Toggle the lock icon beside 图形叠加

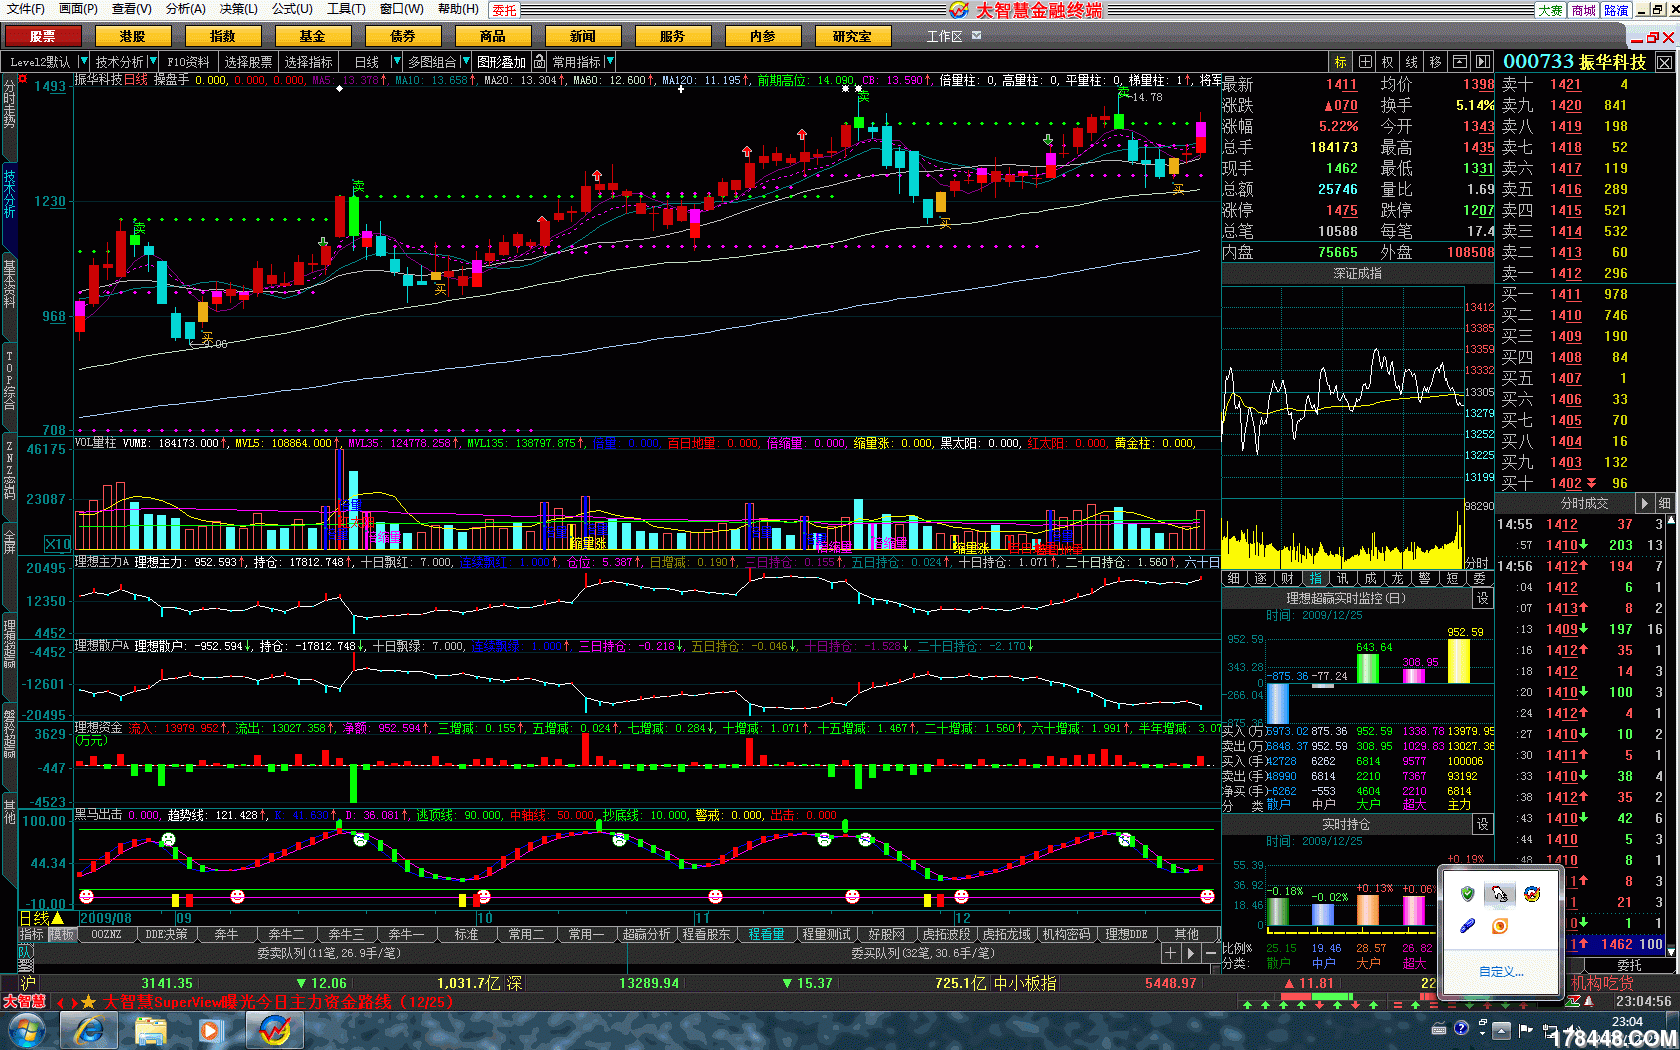pos(540,62)
